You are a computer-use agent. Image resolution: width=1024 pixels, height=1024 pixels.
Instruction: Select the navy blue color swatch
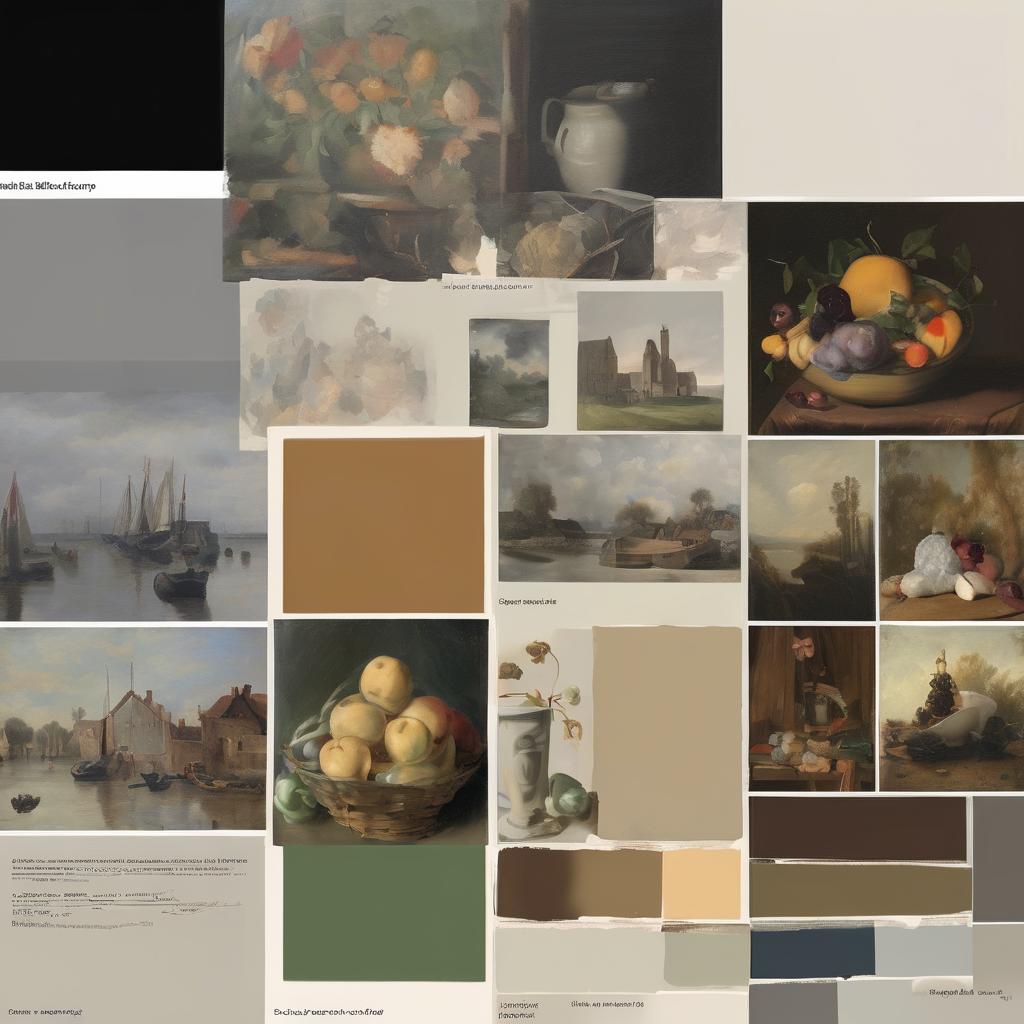[x=812, y=951]
